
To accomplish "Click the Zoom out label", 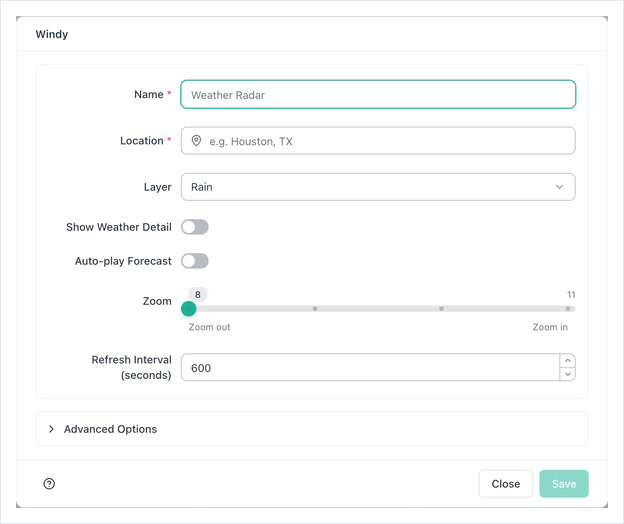I will click(209, 327).
